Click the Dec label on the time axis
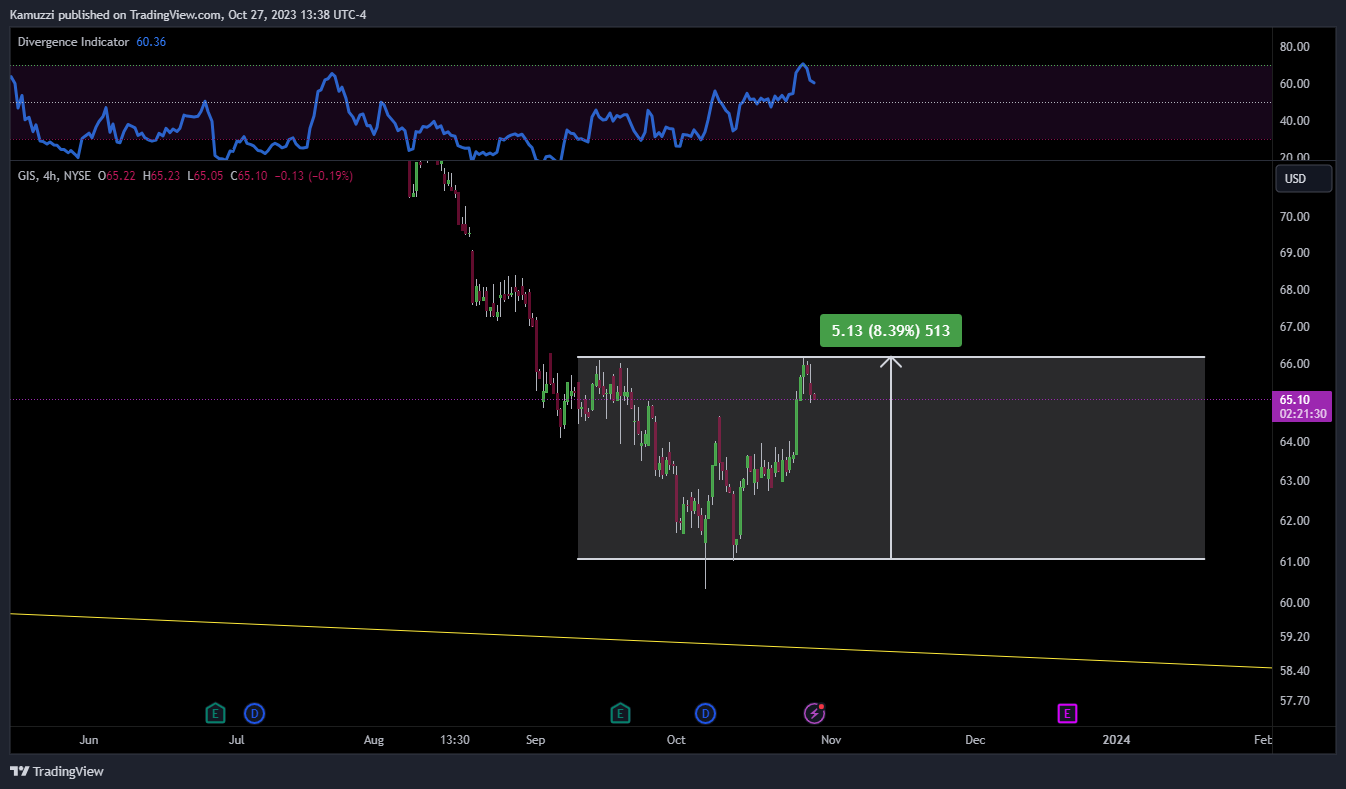 click(975, 740)
